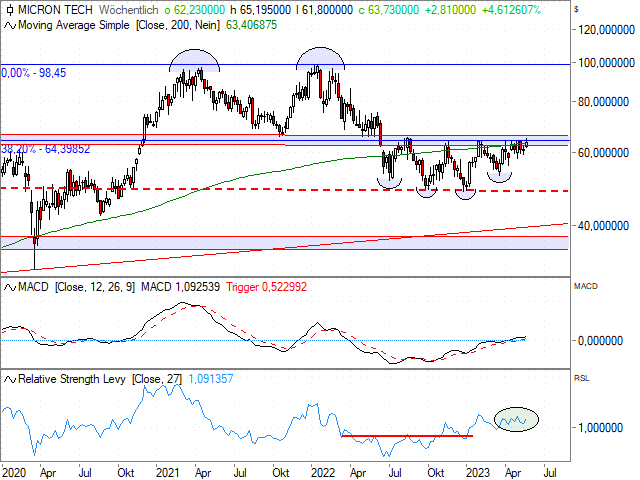Click the dollar sign currency label

point(576,9)
